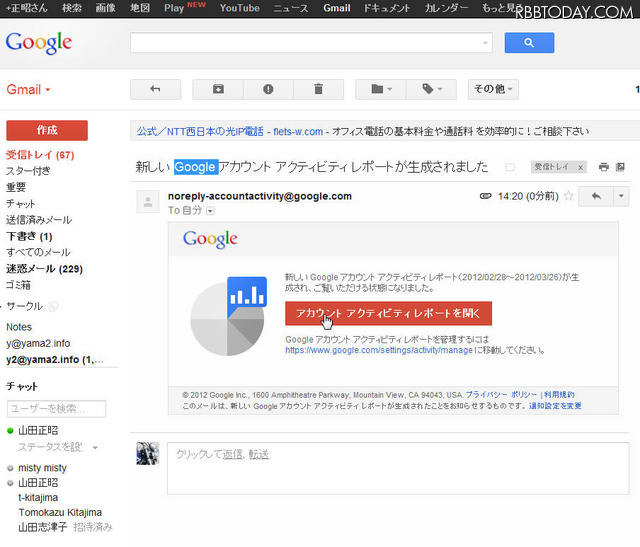Open 画像 images in top bar
The height and width of the screenshot is (547, 640).
[x=105, y=8]
